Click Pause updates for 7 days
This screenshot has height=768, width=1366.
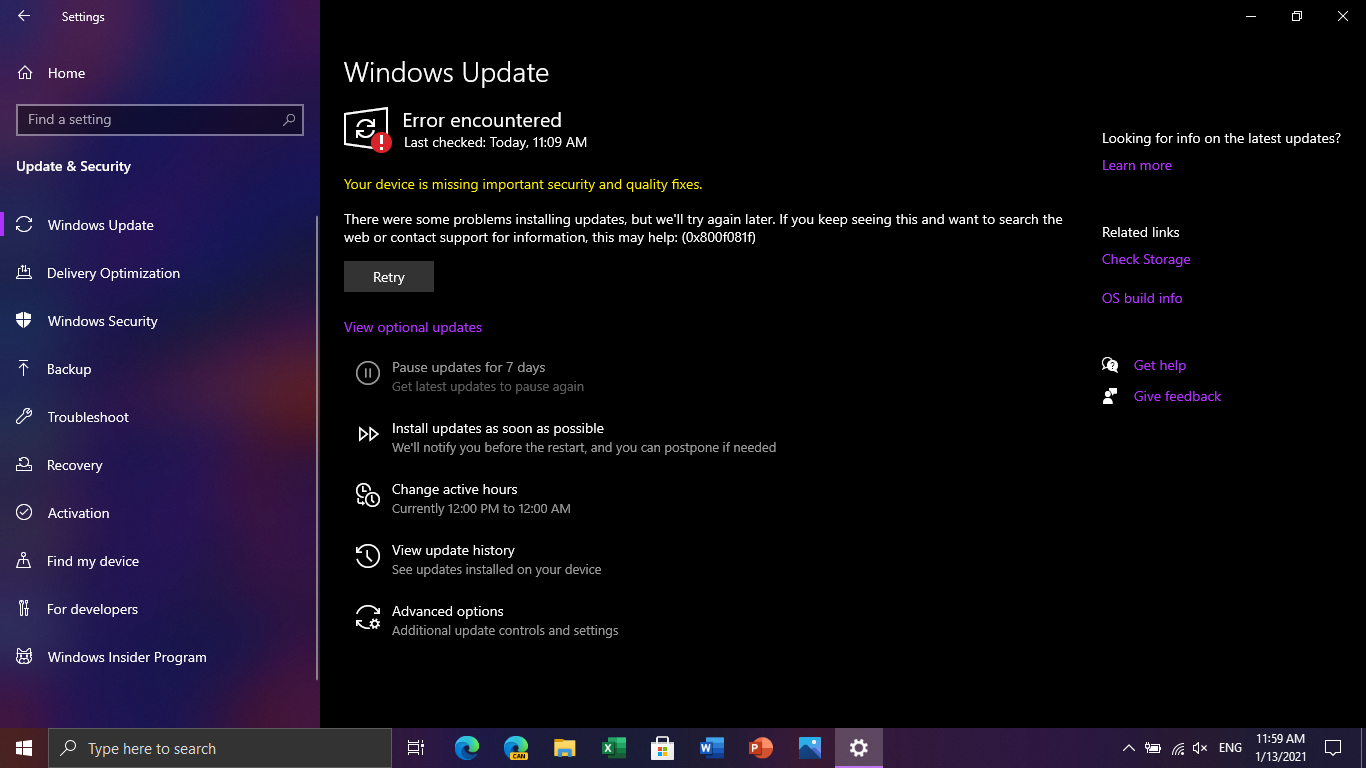coord(468,376)
